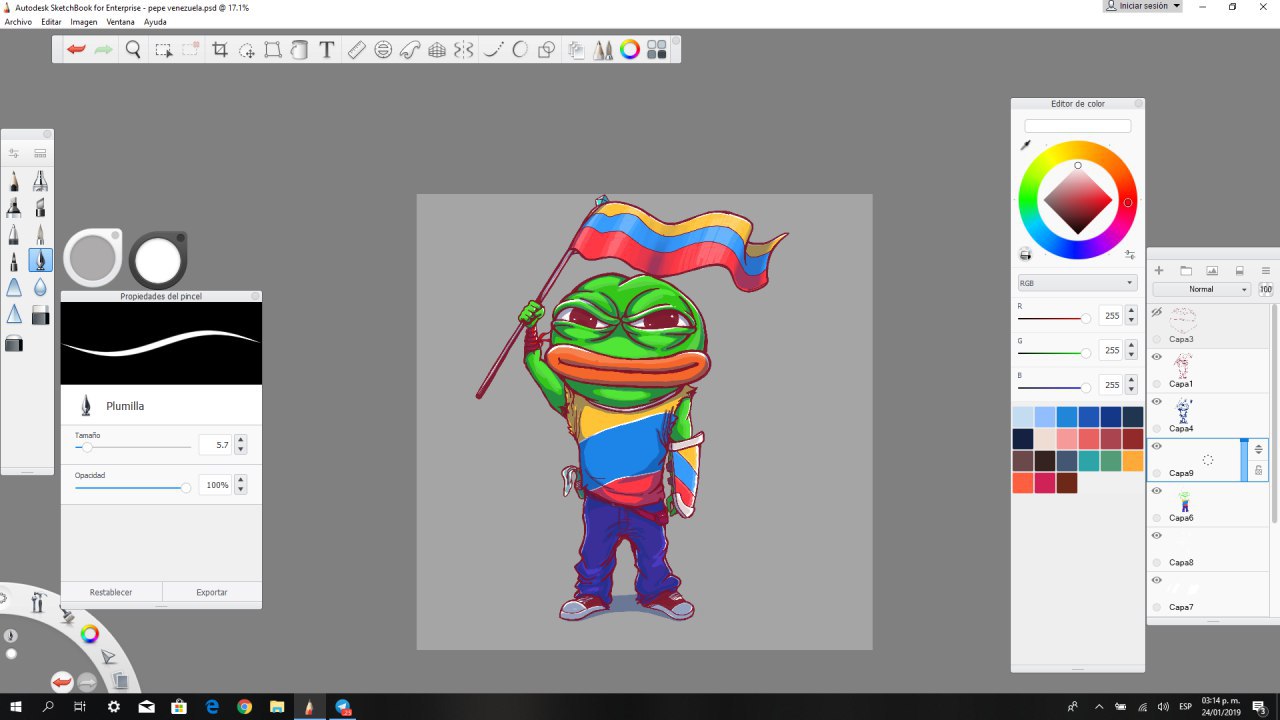The image size is (1280, 720).
Task: Select the Text tool
Action: (326, 49)
